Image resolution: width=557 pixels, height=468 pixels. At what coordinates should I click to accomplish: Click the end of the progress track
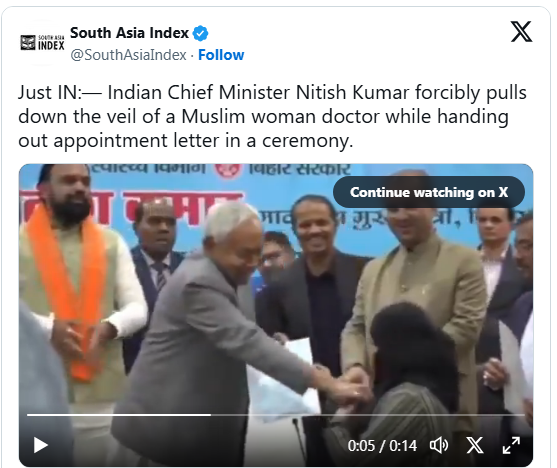click(523, 414)
